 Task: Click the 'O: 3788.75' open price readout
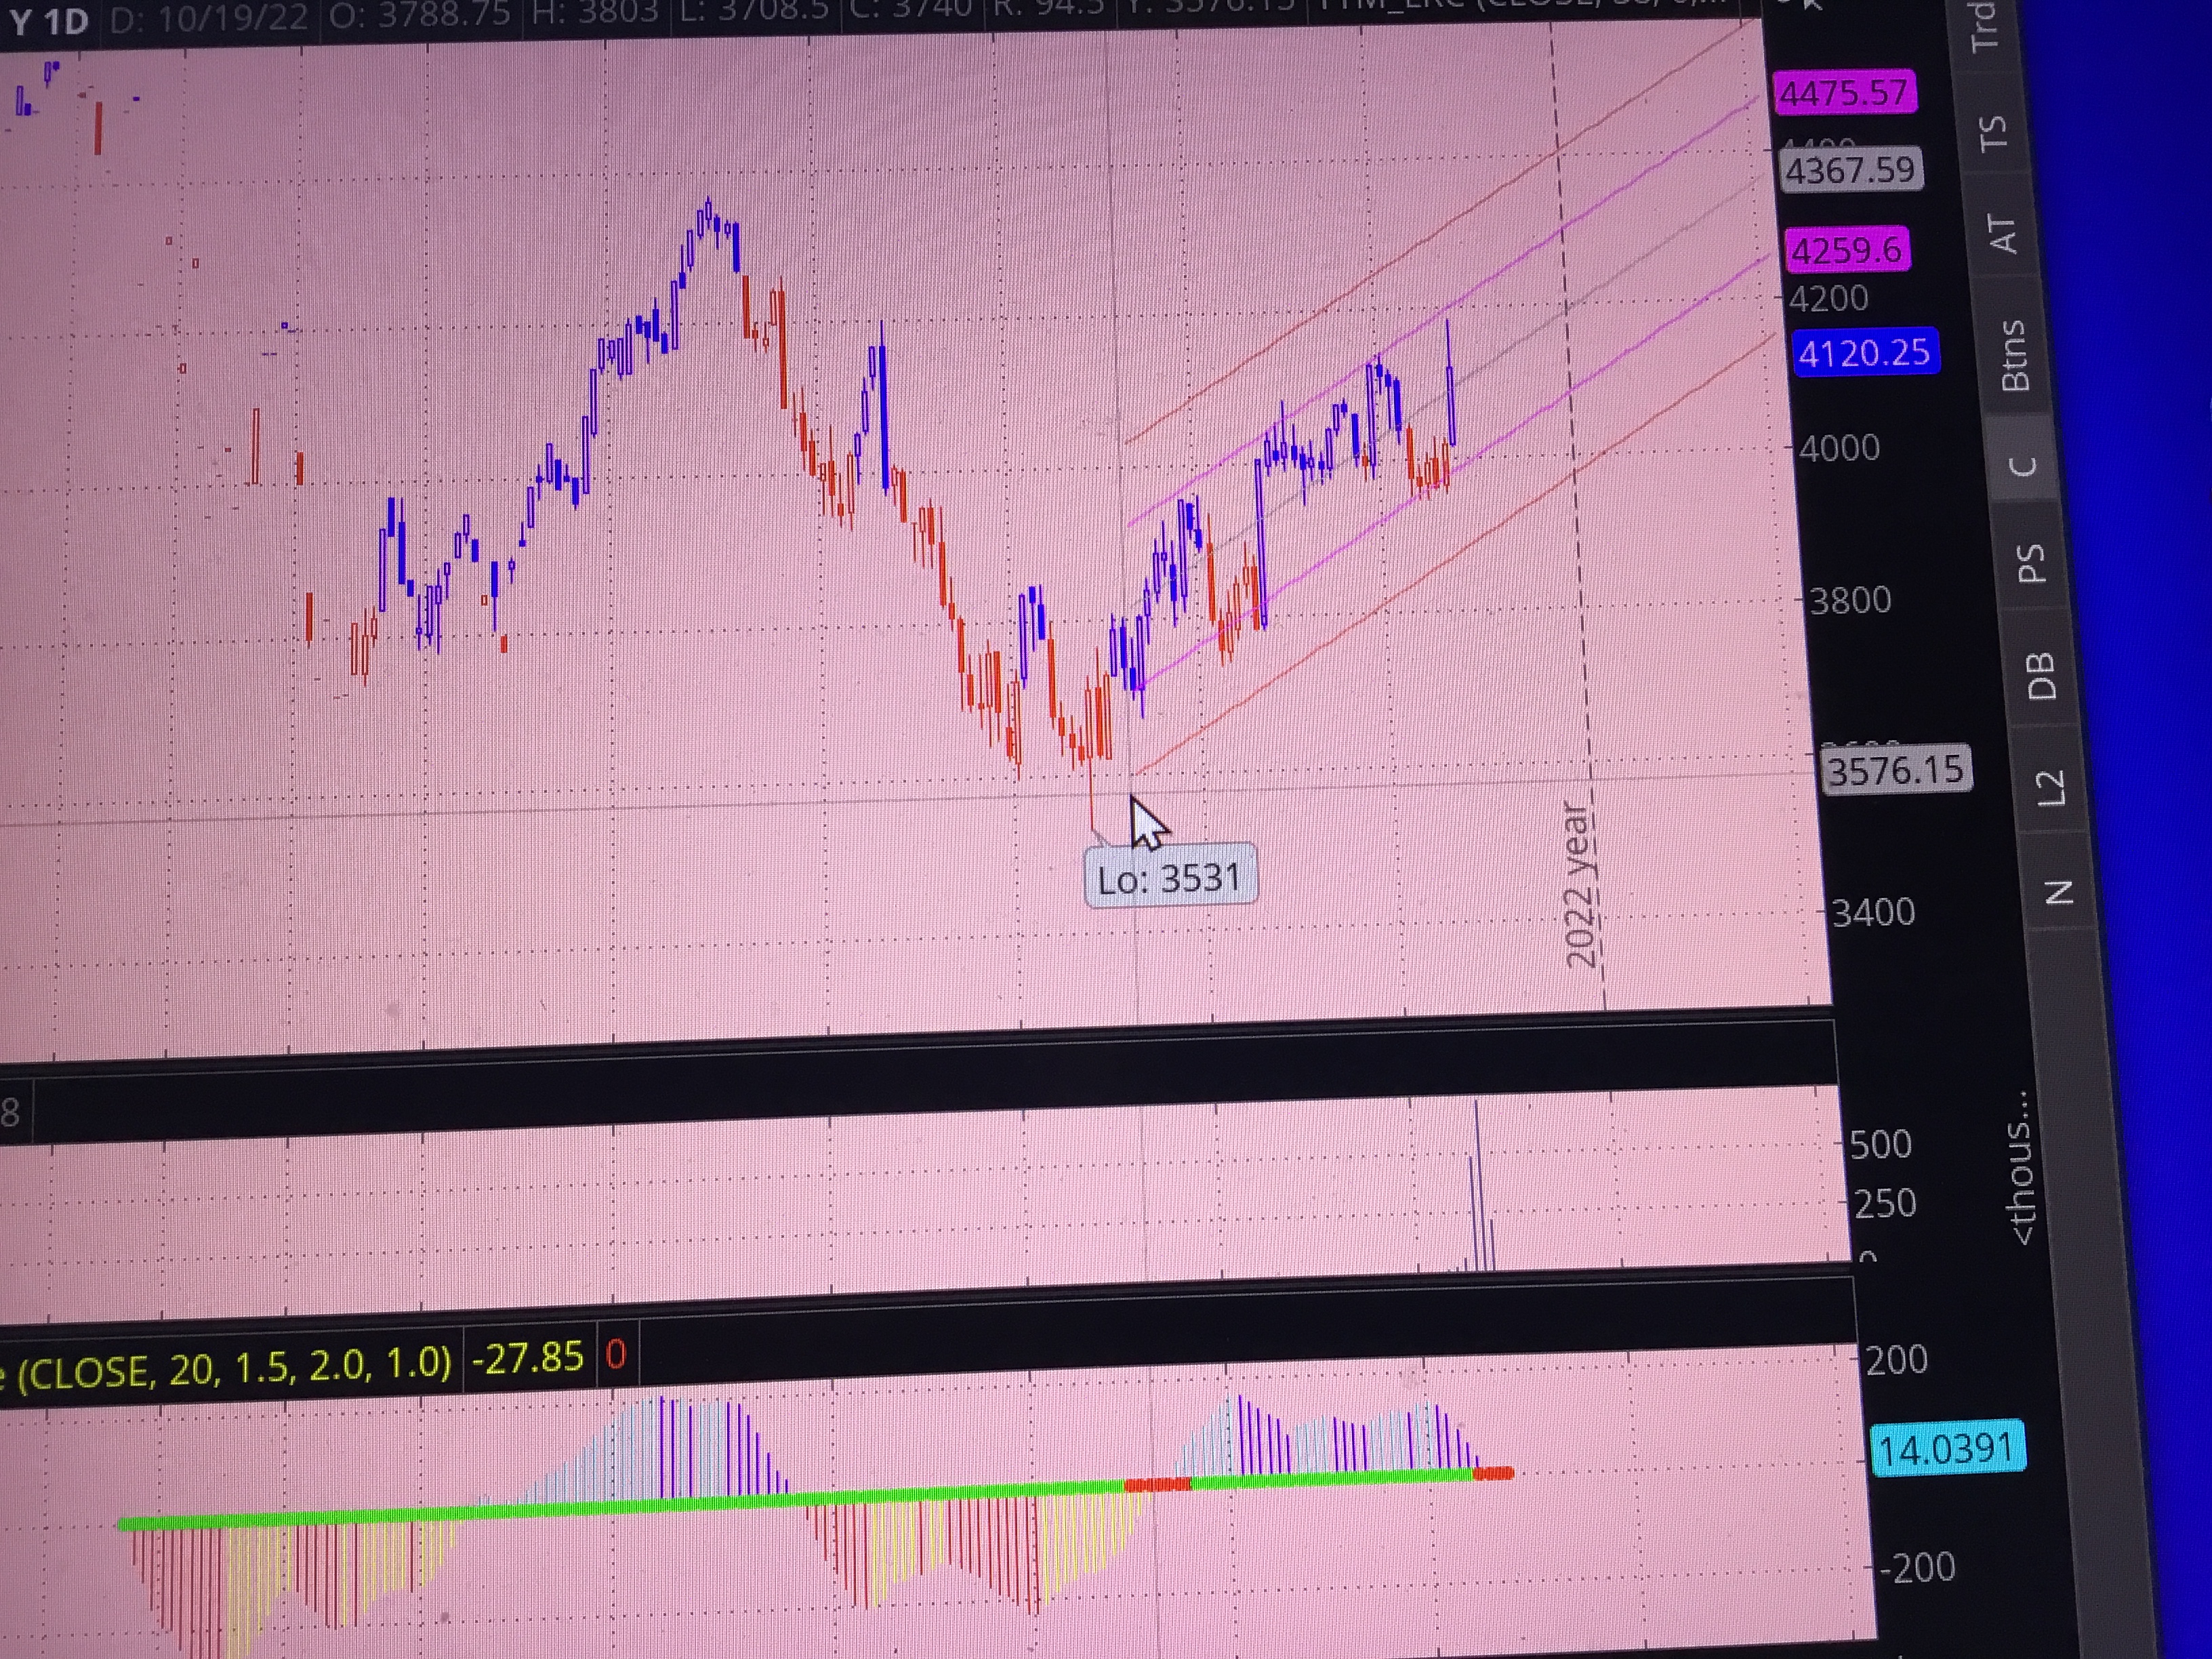[420, 15]
